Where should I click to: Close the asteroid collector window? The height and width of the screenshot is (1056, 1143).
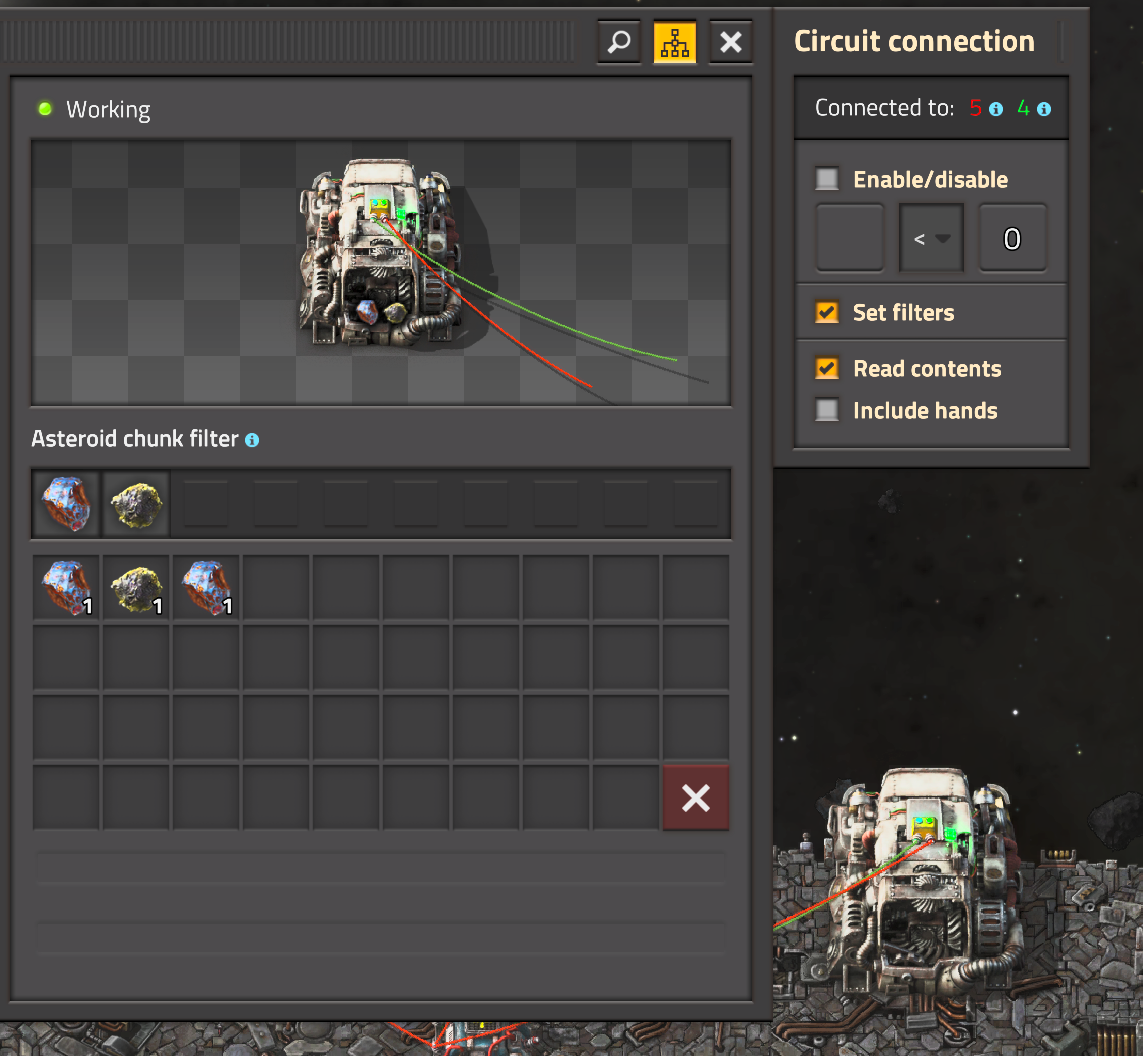(x=731, y=42)
